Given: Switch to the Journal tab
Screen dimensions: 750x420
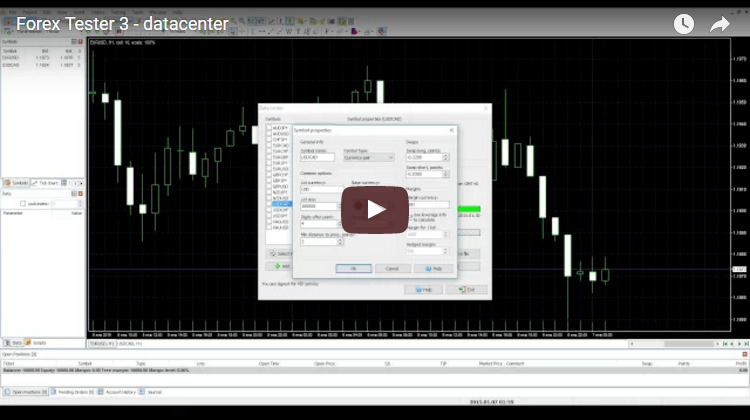Looking at the screenshot, I should (151, 392).
